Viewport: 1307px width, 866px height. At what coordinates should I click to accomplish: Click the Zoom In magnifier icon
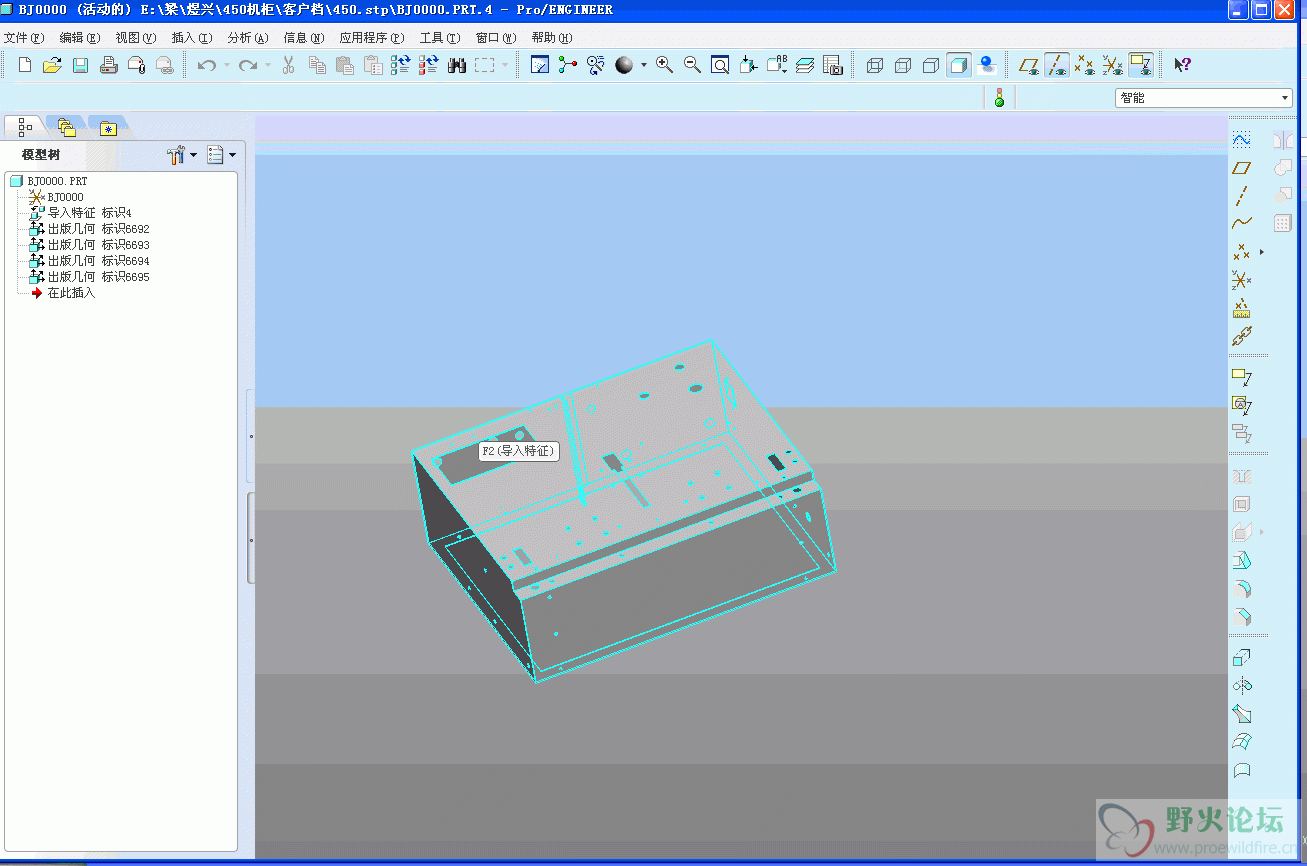coord(664,65)
